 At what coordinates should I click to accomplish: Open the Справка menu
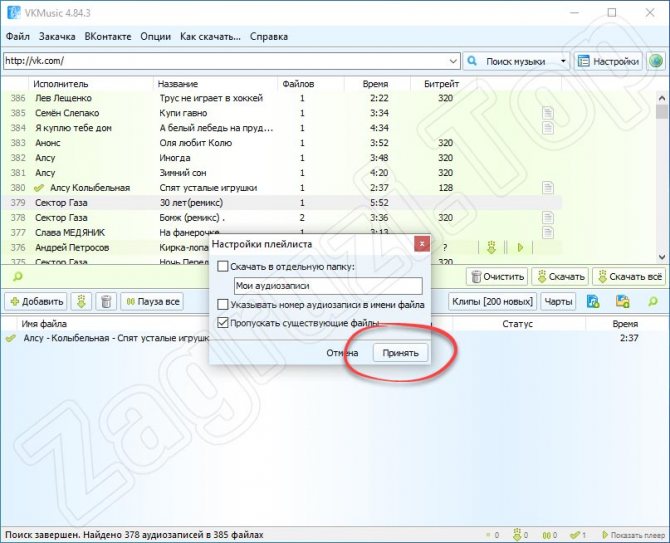coord(269,37)
